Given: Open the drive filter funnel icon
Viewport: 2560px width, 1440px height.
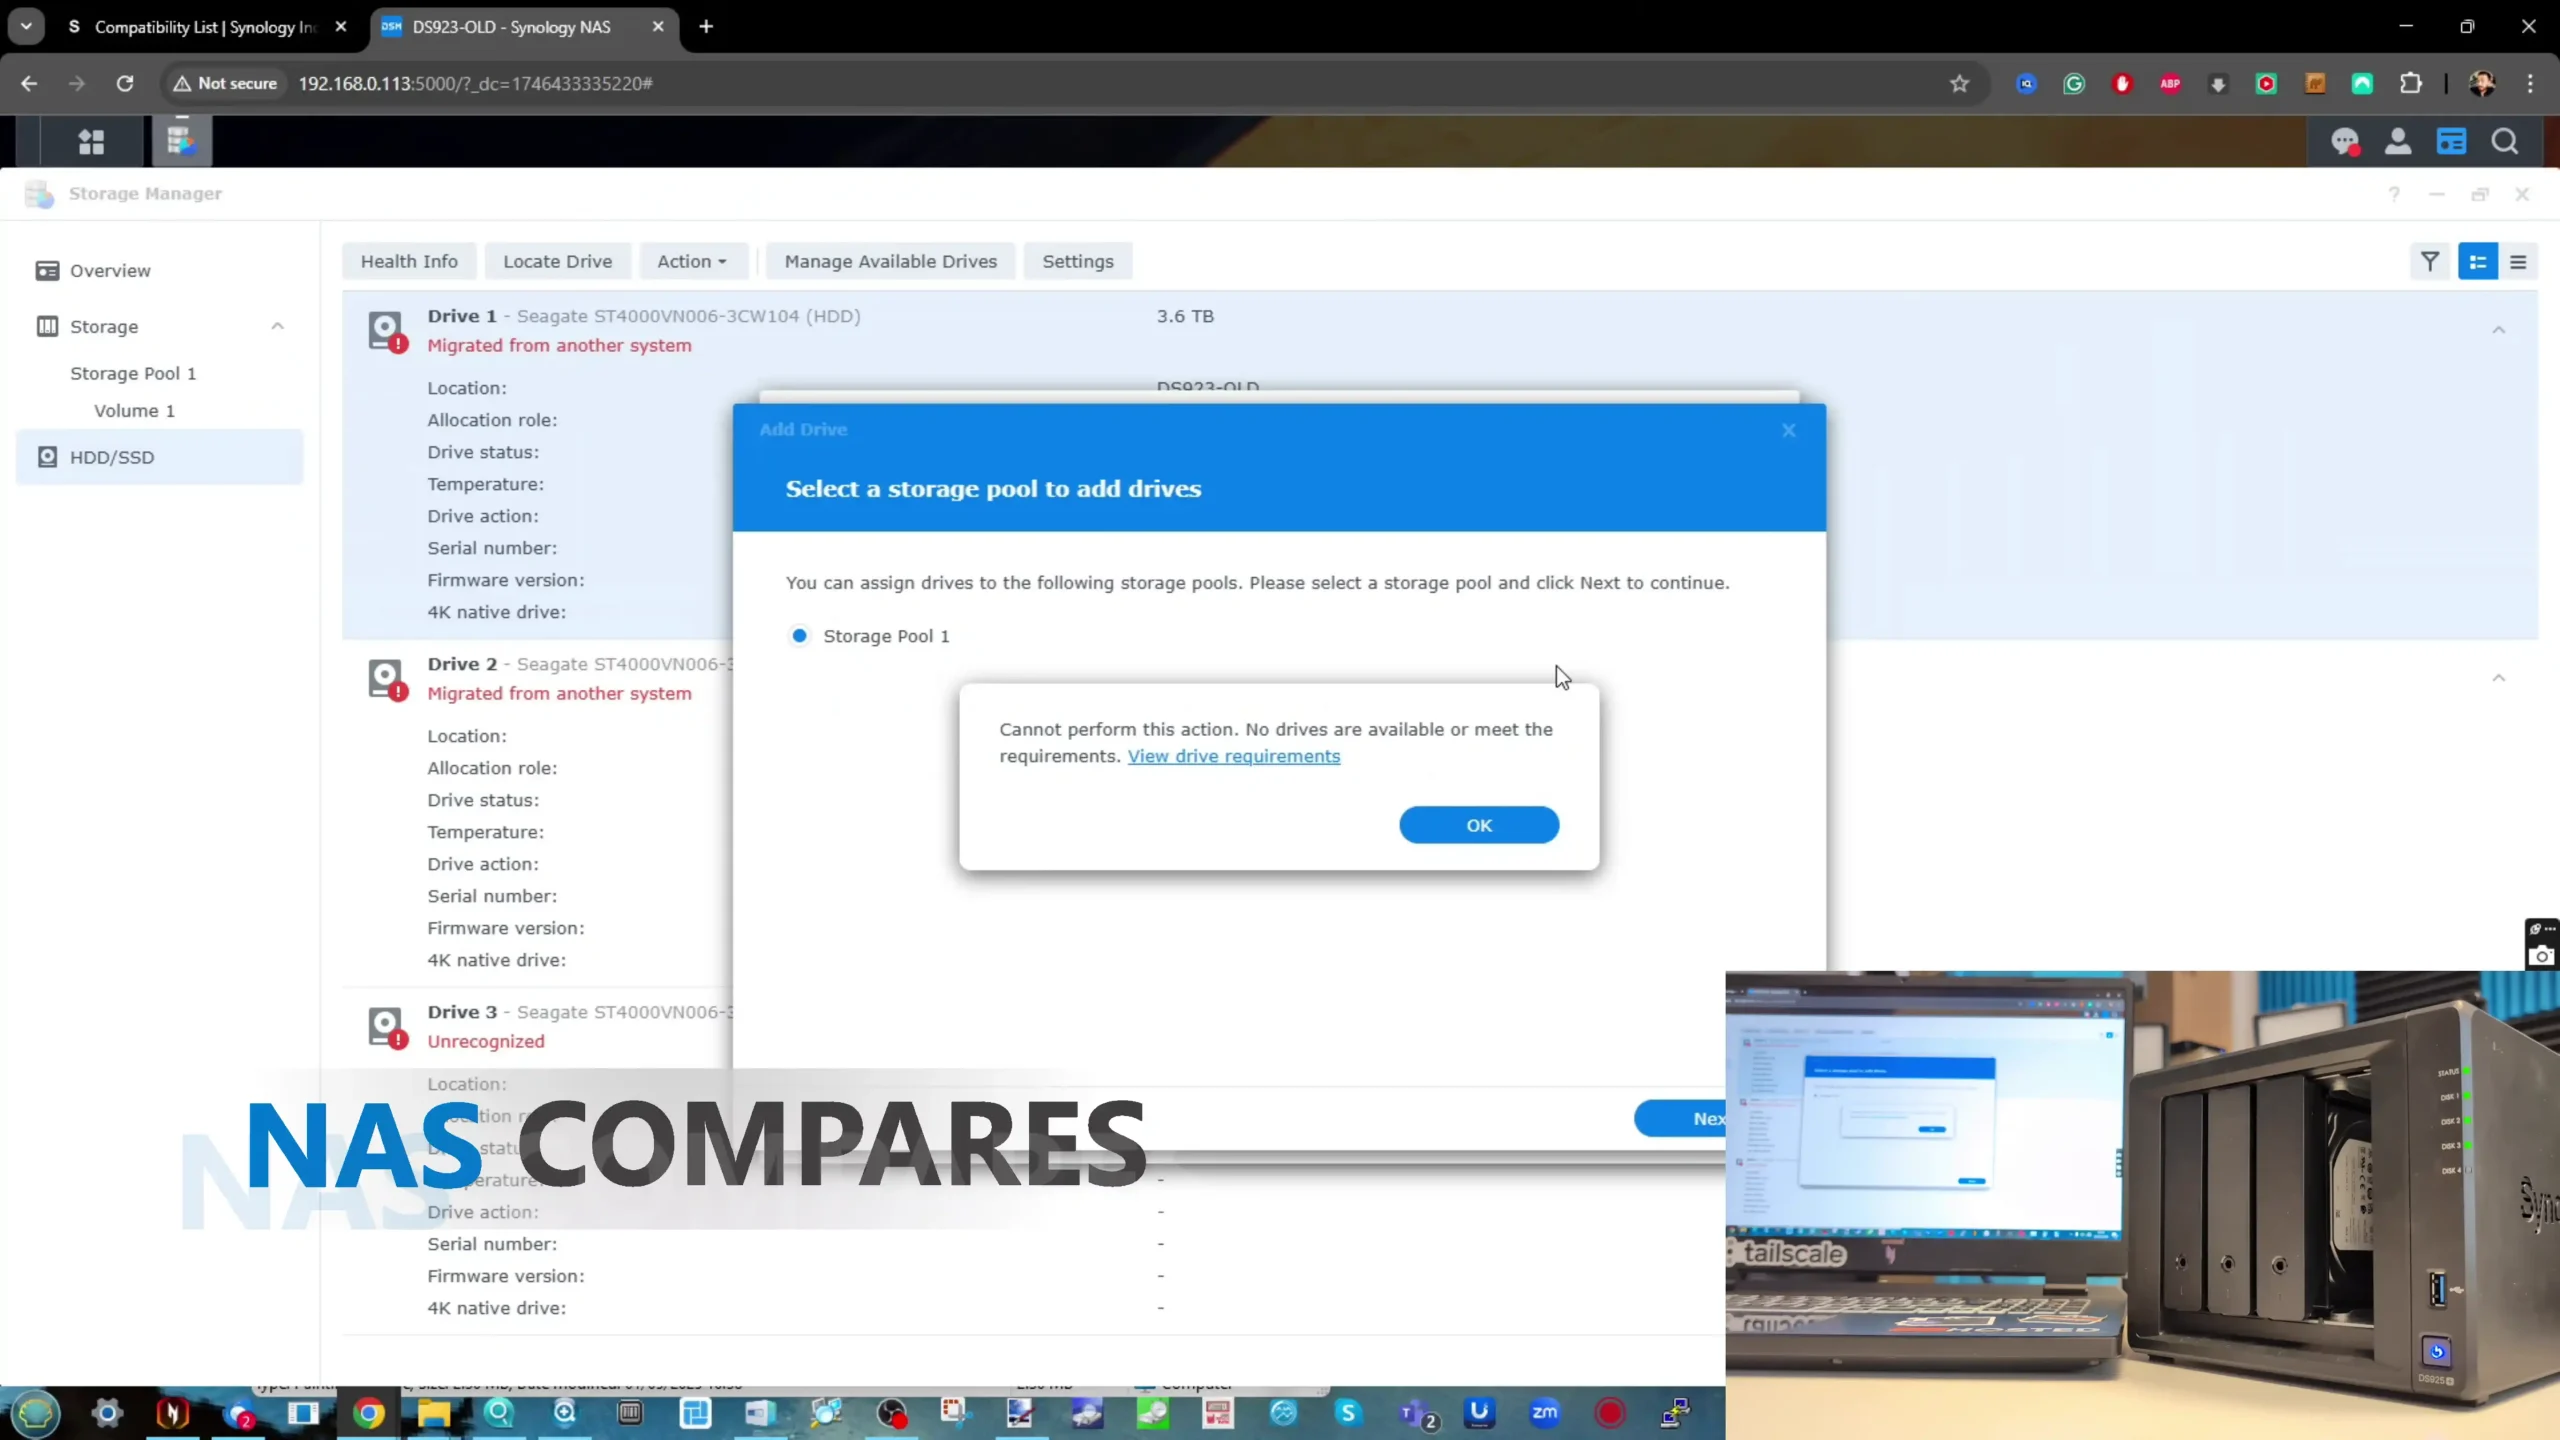Looking at the screenshot, I should click(x=2430, y=262).
